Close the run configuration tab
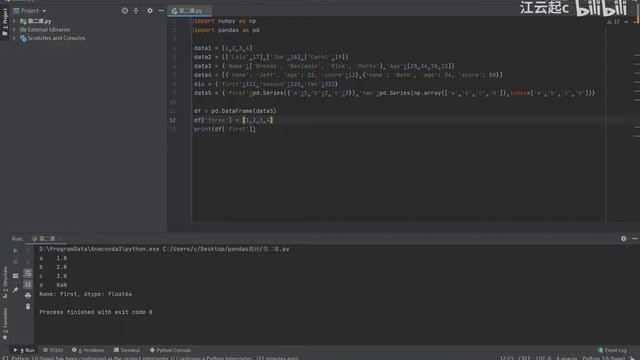 tap(60, 238)
